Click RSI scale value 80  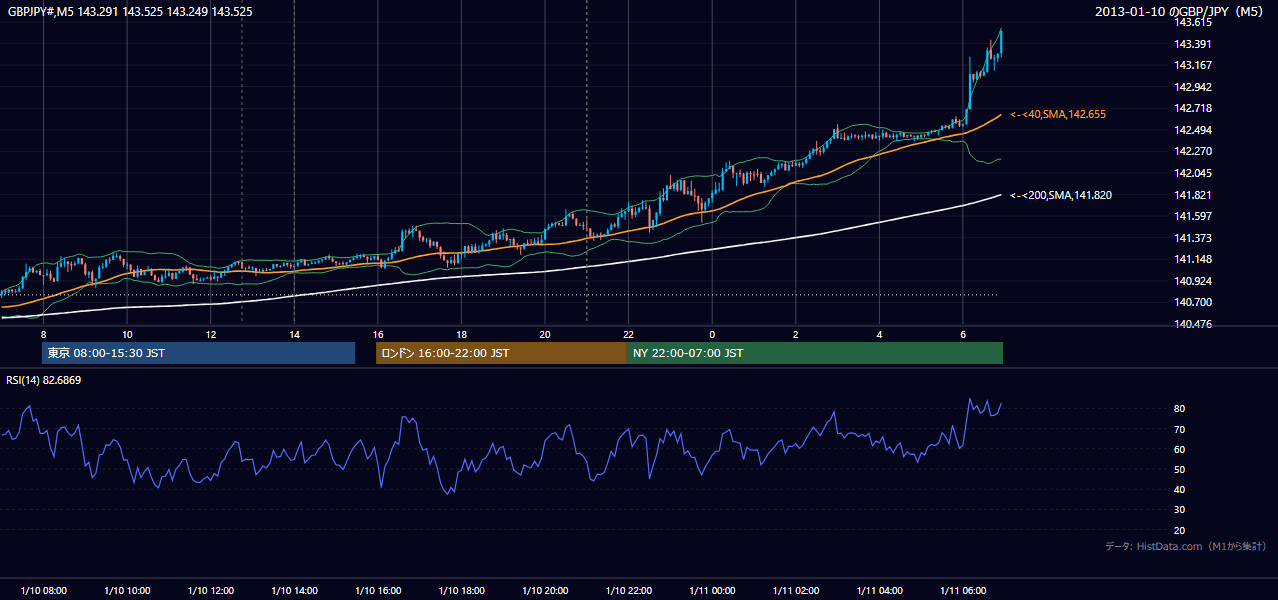pyautogui.click(x=1180, y=409)
